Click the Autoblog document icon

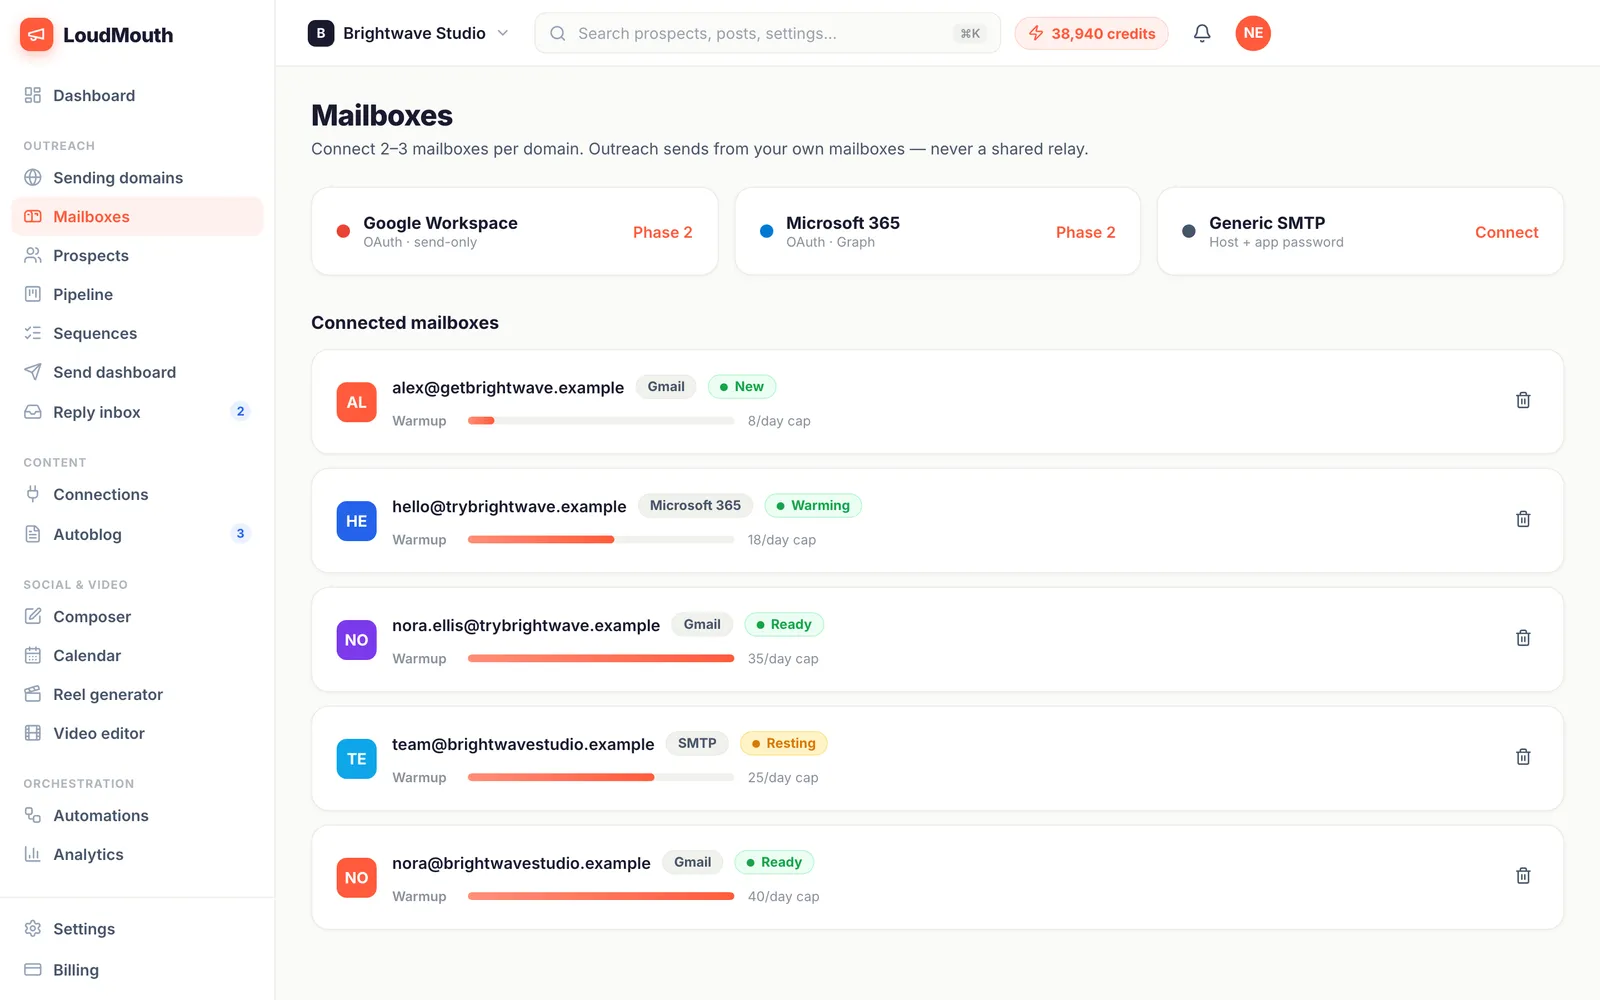(x=33, y=534)
